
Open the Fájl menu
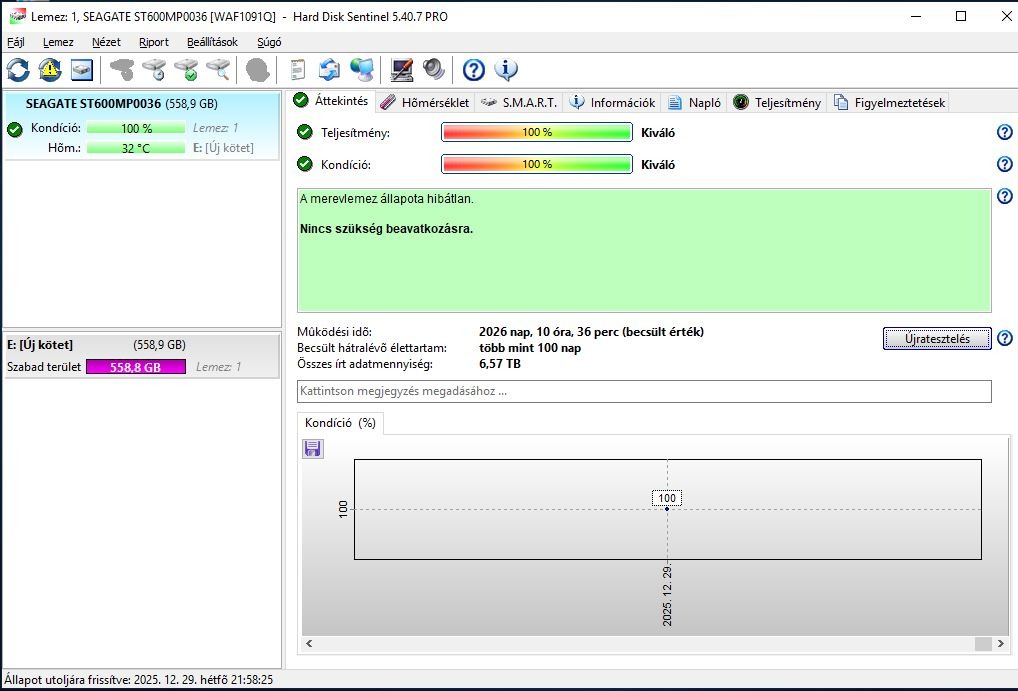[16, 42]
